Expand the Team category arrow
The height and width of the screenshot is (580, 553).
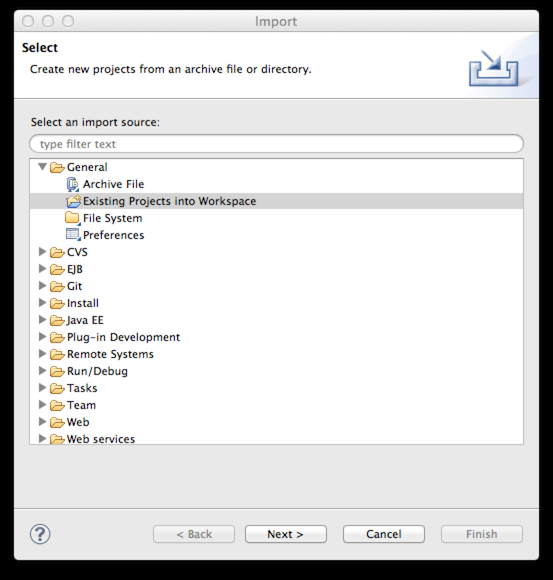tap(43, 405)
